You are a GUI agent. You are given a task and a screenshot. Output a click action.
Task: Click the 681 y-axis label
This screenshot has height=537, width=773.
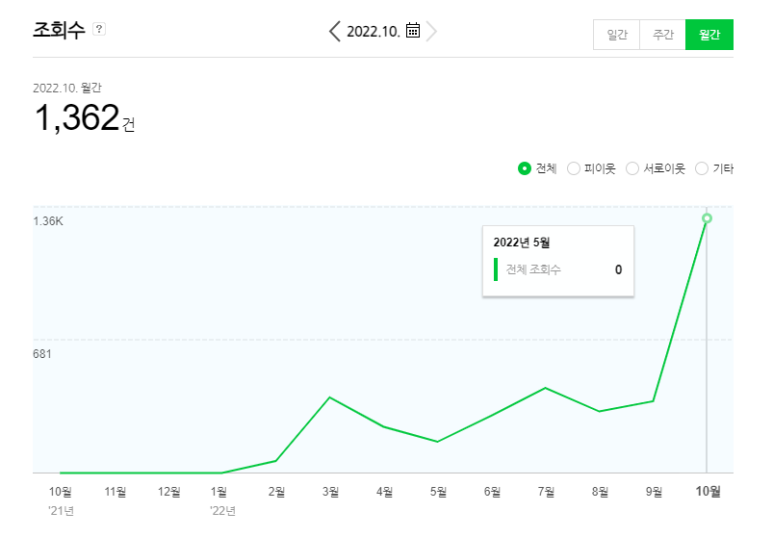42,354
